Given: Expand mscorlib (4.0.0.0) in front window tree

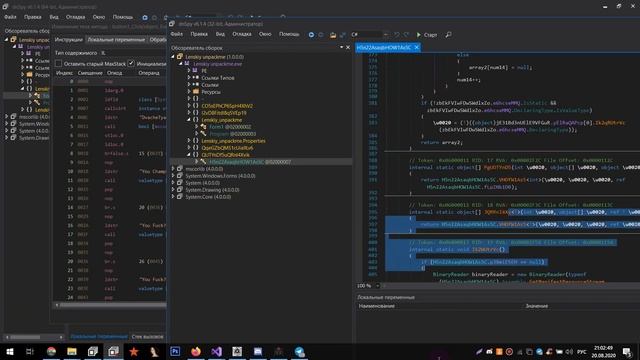Looking at the screenshot, I should (x=173, y=169).
